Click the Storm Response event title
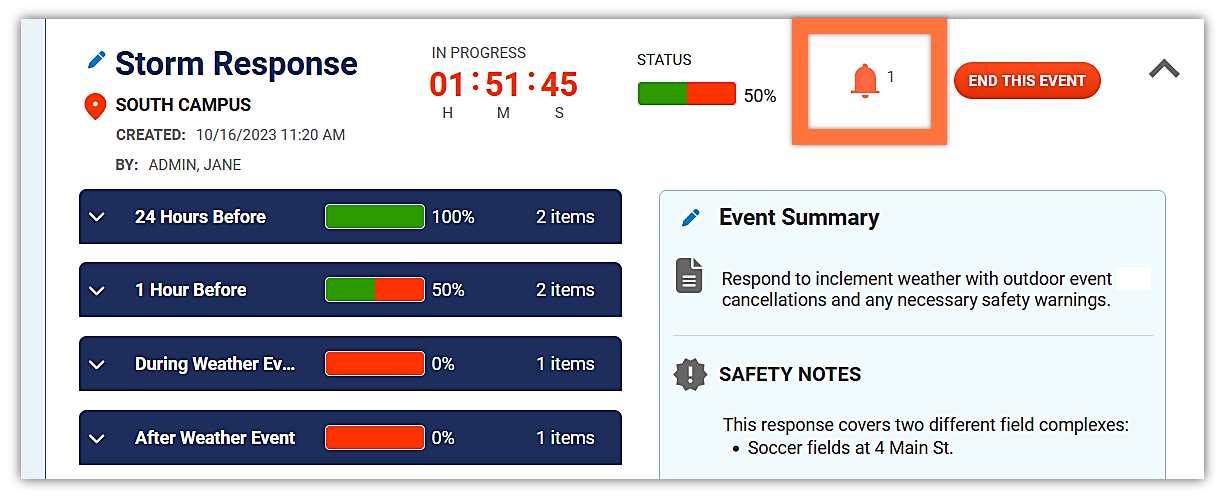The image size is (1226, 498). pyautogui.click(x=236, y=63)
